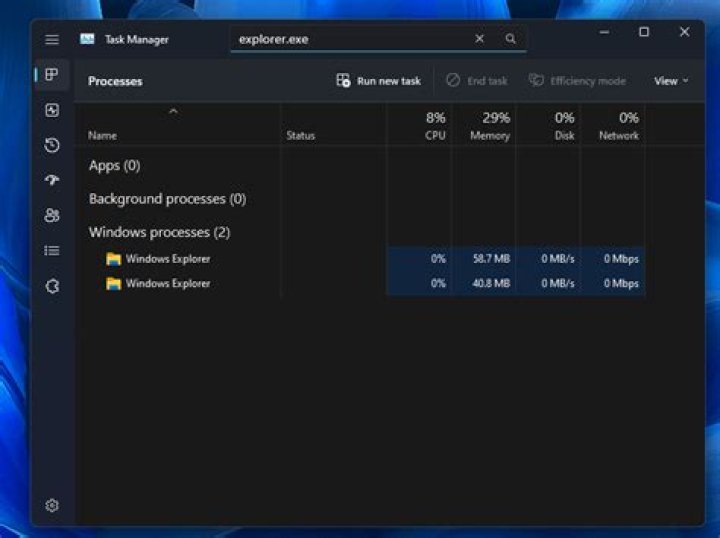Image resolution: width=720 pixels, height=538 pixels.
Task: Open Task Manager settings gear
Action: click(x=52, y=505)
